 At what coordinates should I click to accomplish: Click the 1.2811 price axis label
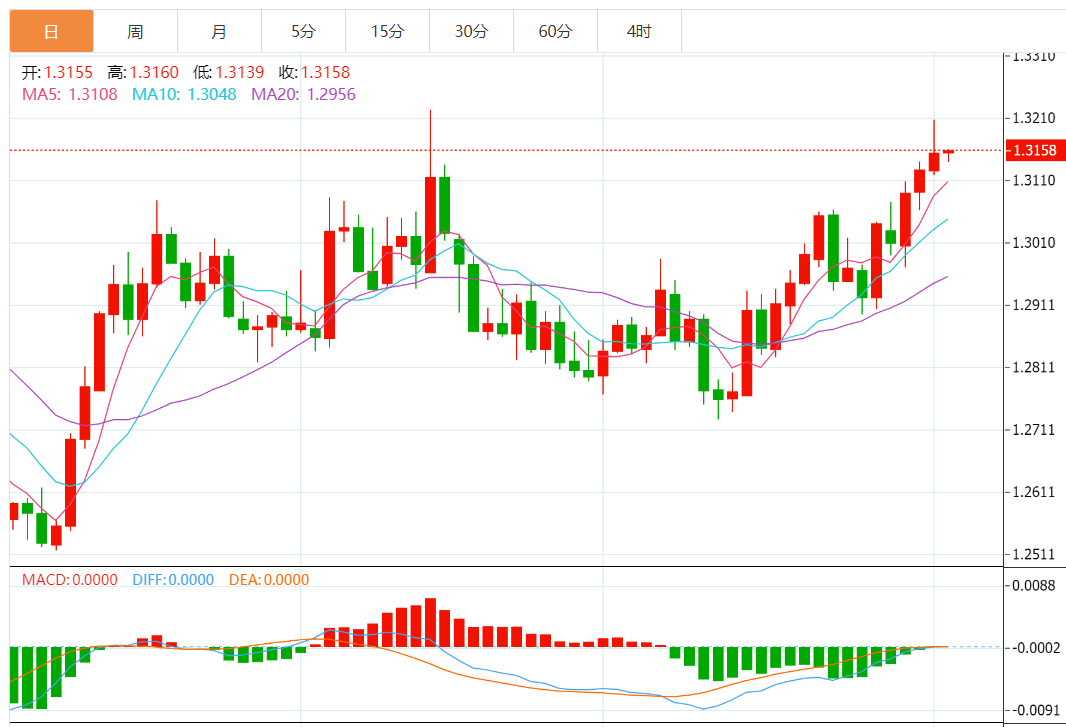coord(1033,367)
